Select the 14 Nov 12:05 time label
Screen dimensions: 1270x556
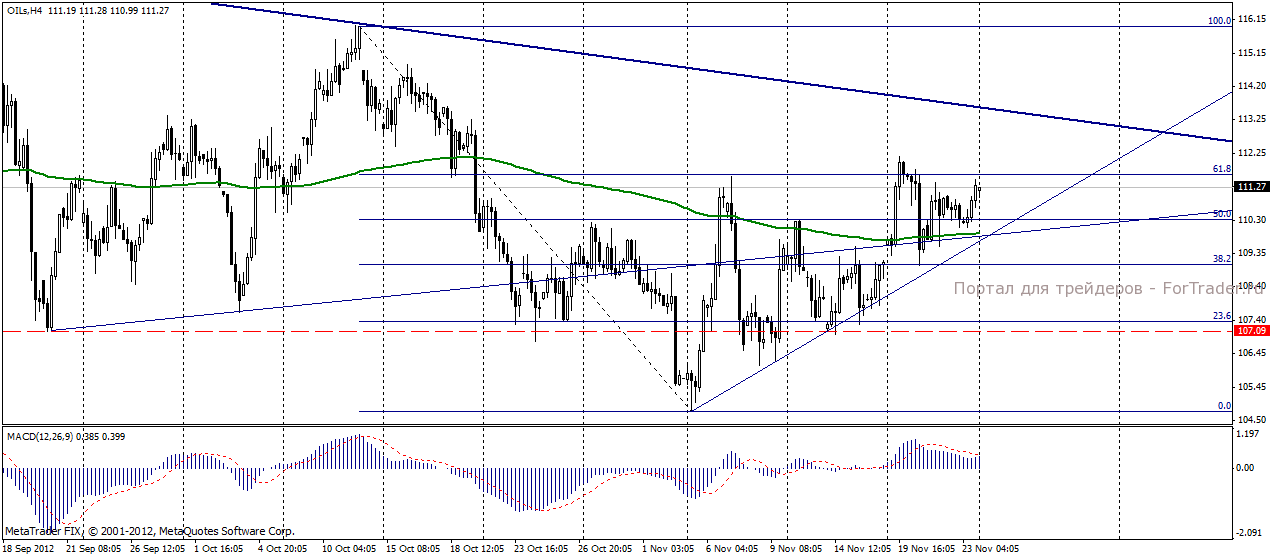pyautogui.click(x=862, y=549)
